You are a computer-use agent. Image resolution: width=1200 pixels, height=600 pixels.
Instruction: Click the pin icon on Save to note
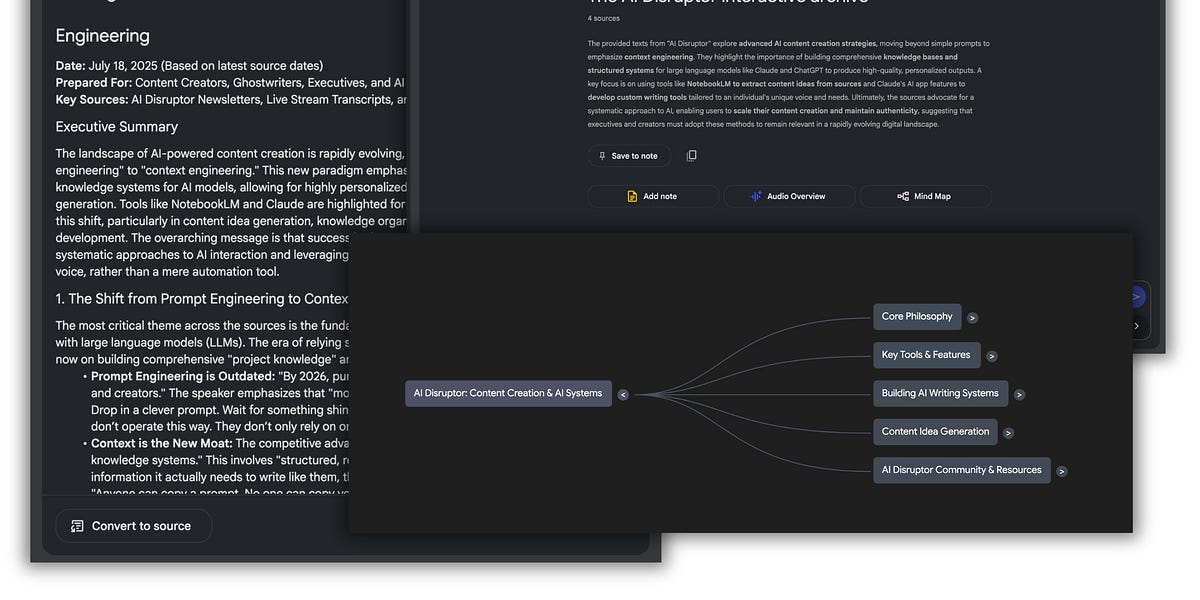click(602, 156)
